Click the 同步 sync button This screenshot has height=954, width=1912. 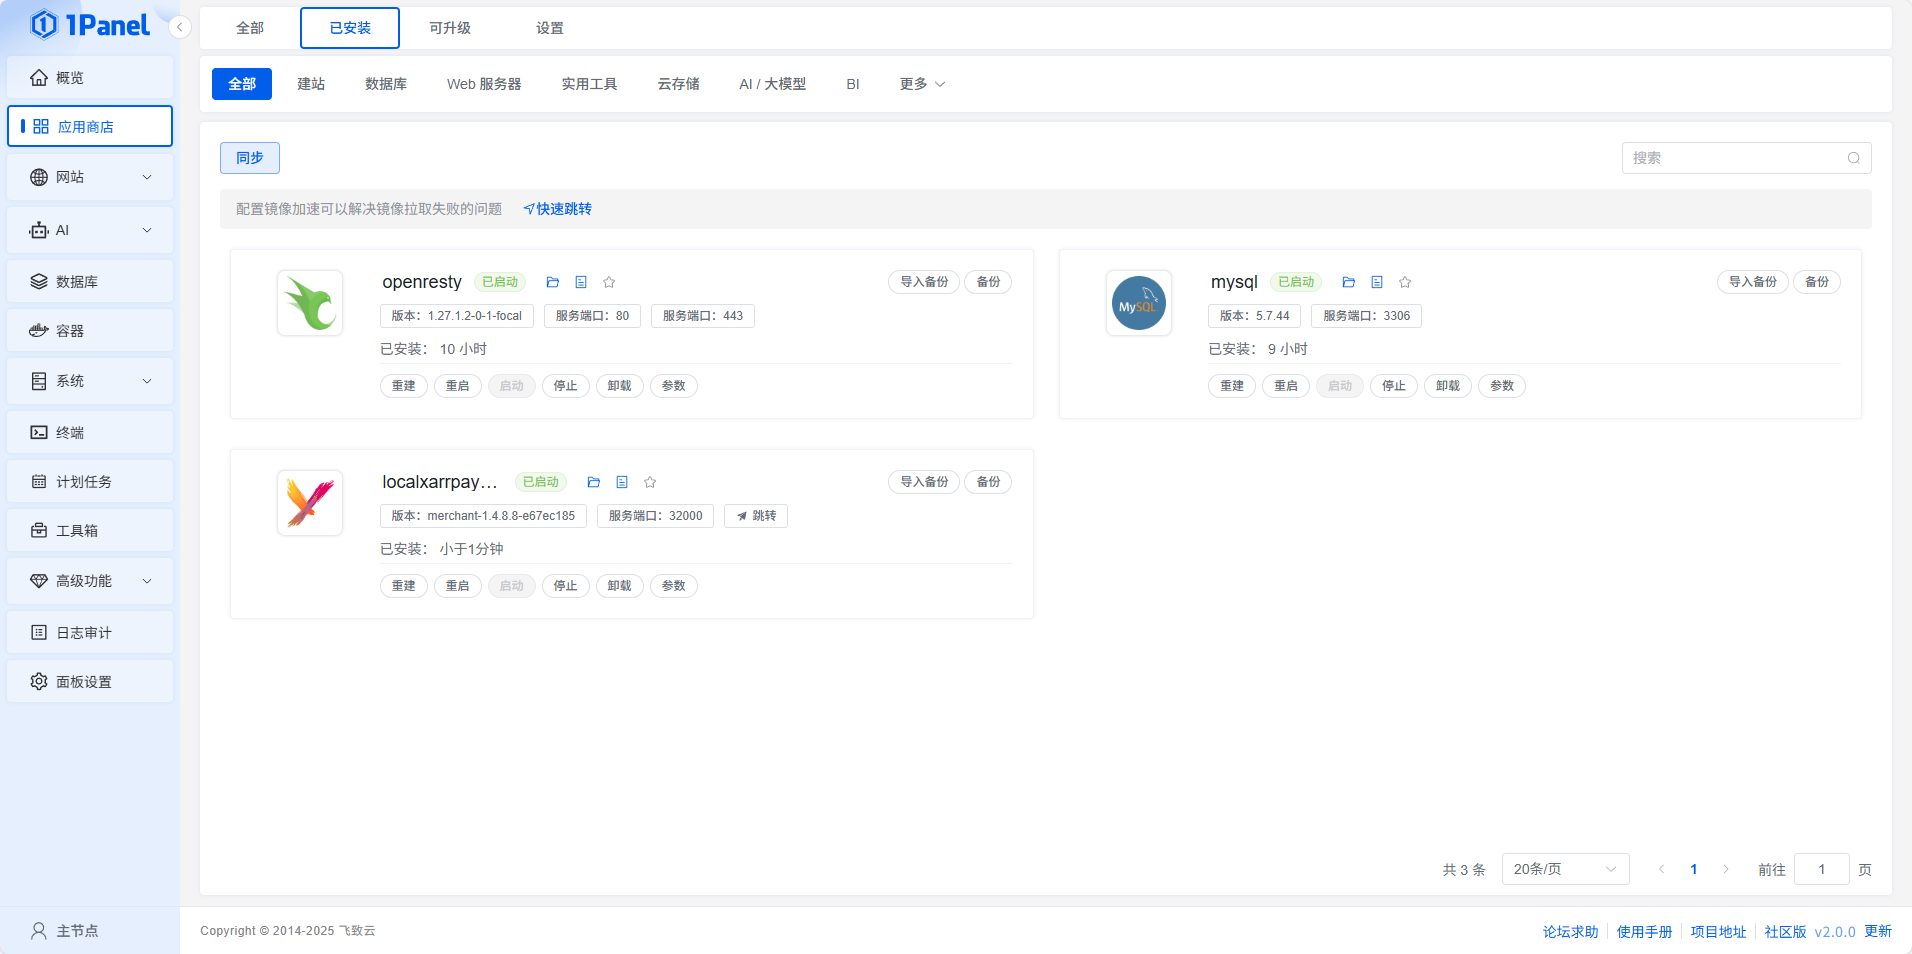250,158
